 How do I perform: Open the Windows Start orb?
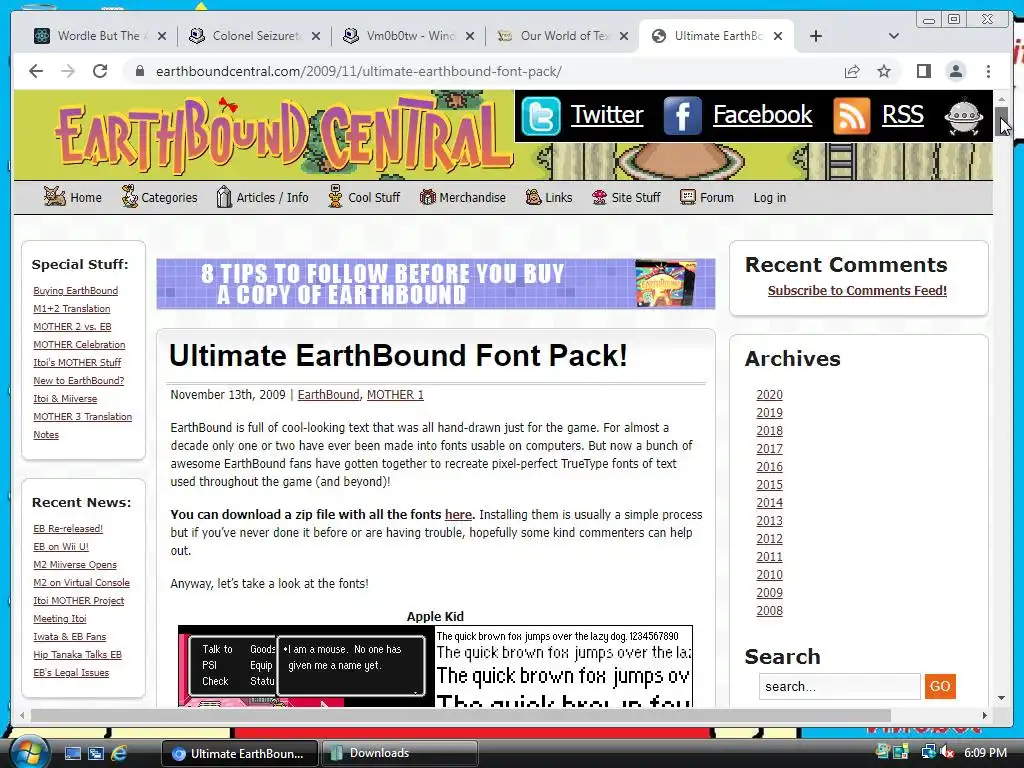click(29, 752)
